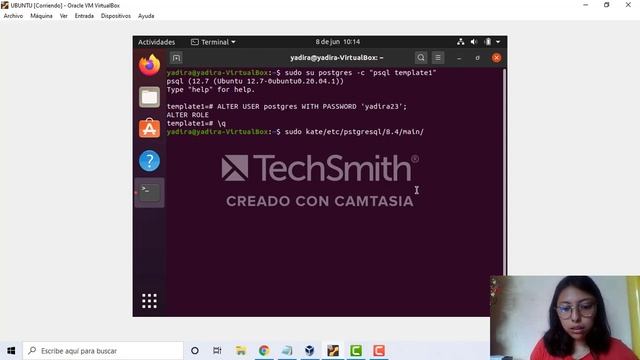Click the Windows Start button
The image size is (640, 360).
11,351
